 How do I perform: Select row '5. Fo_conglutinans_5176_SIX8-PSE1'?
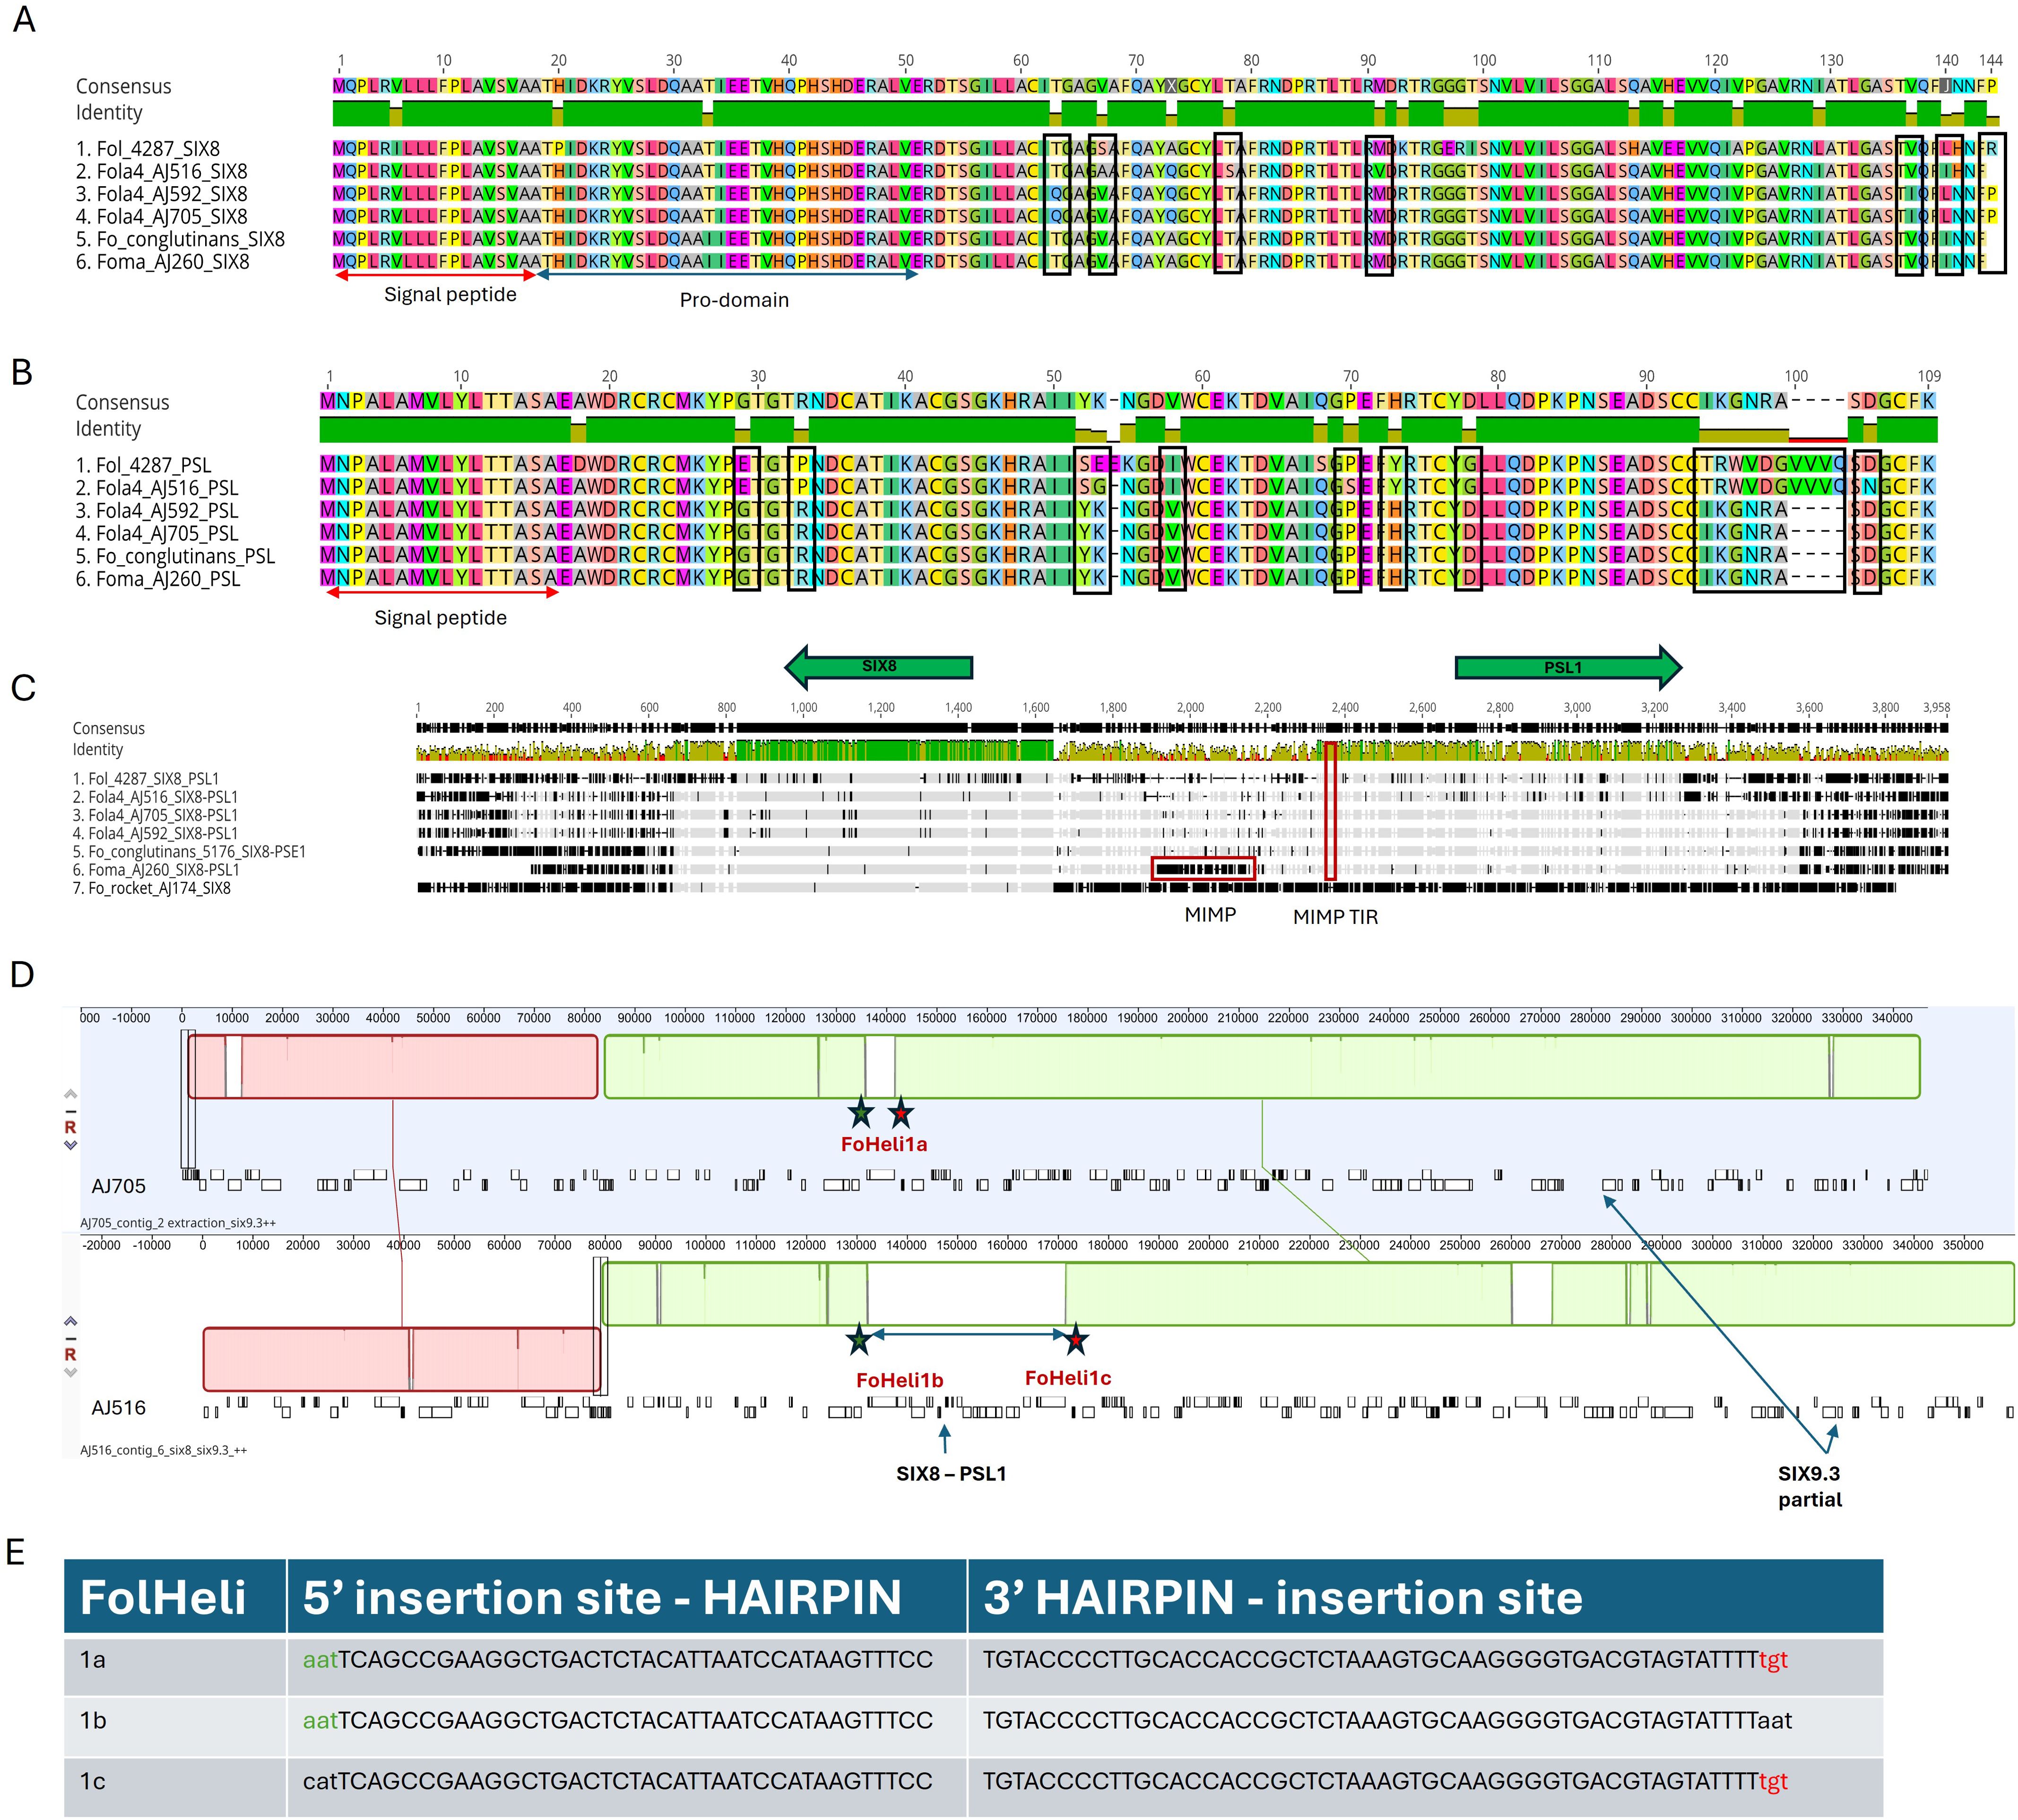(1010, 852)
